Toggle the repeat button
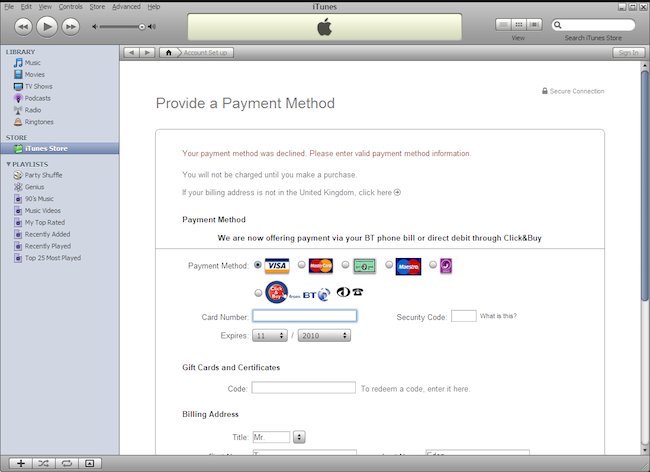 67,463
